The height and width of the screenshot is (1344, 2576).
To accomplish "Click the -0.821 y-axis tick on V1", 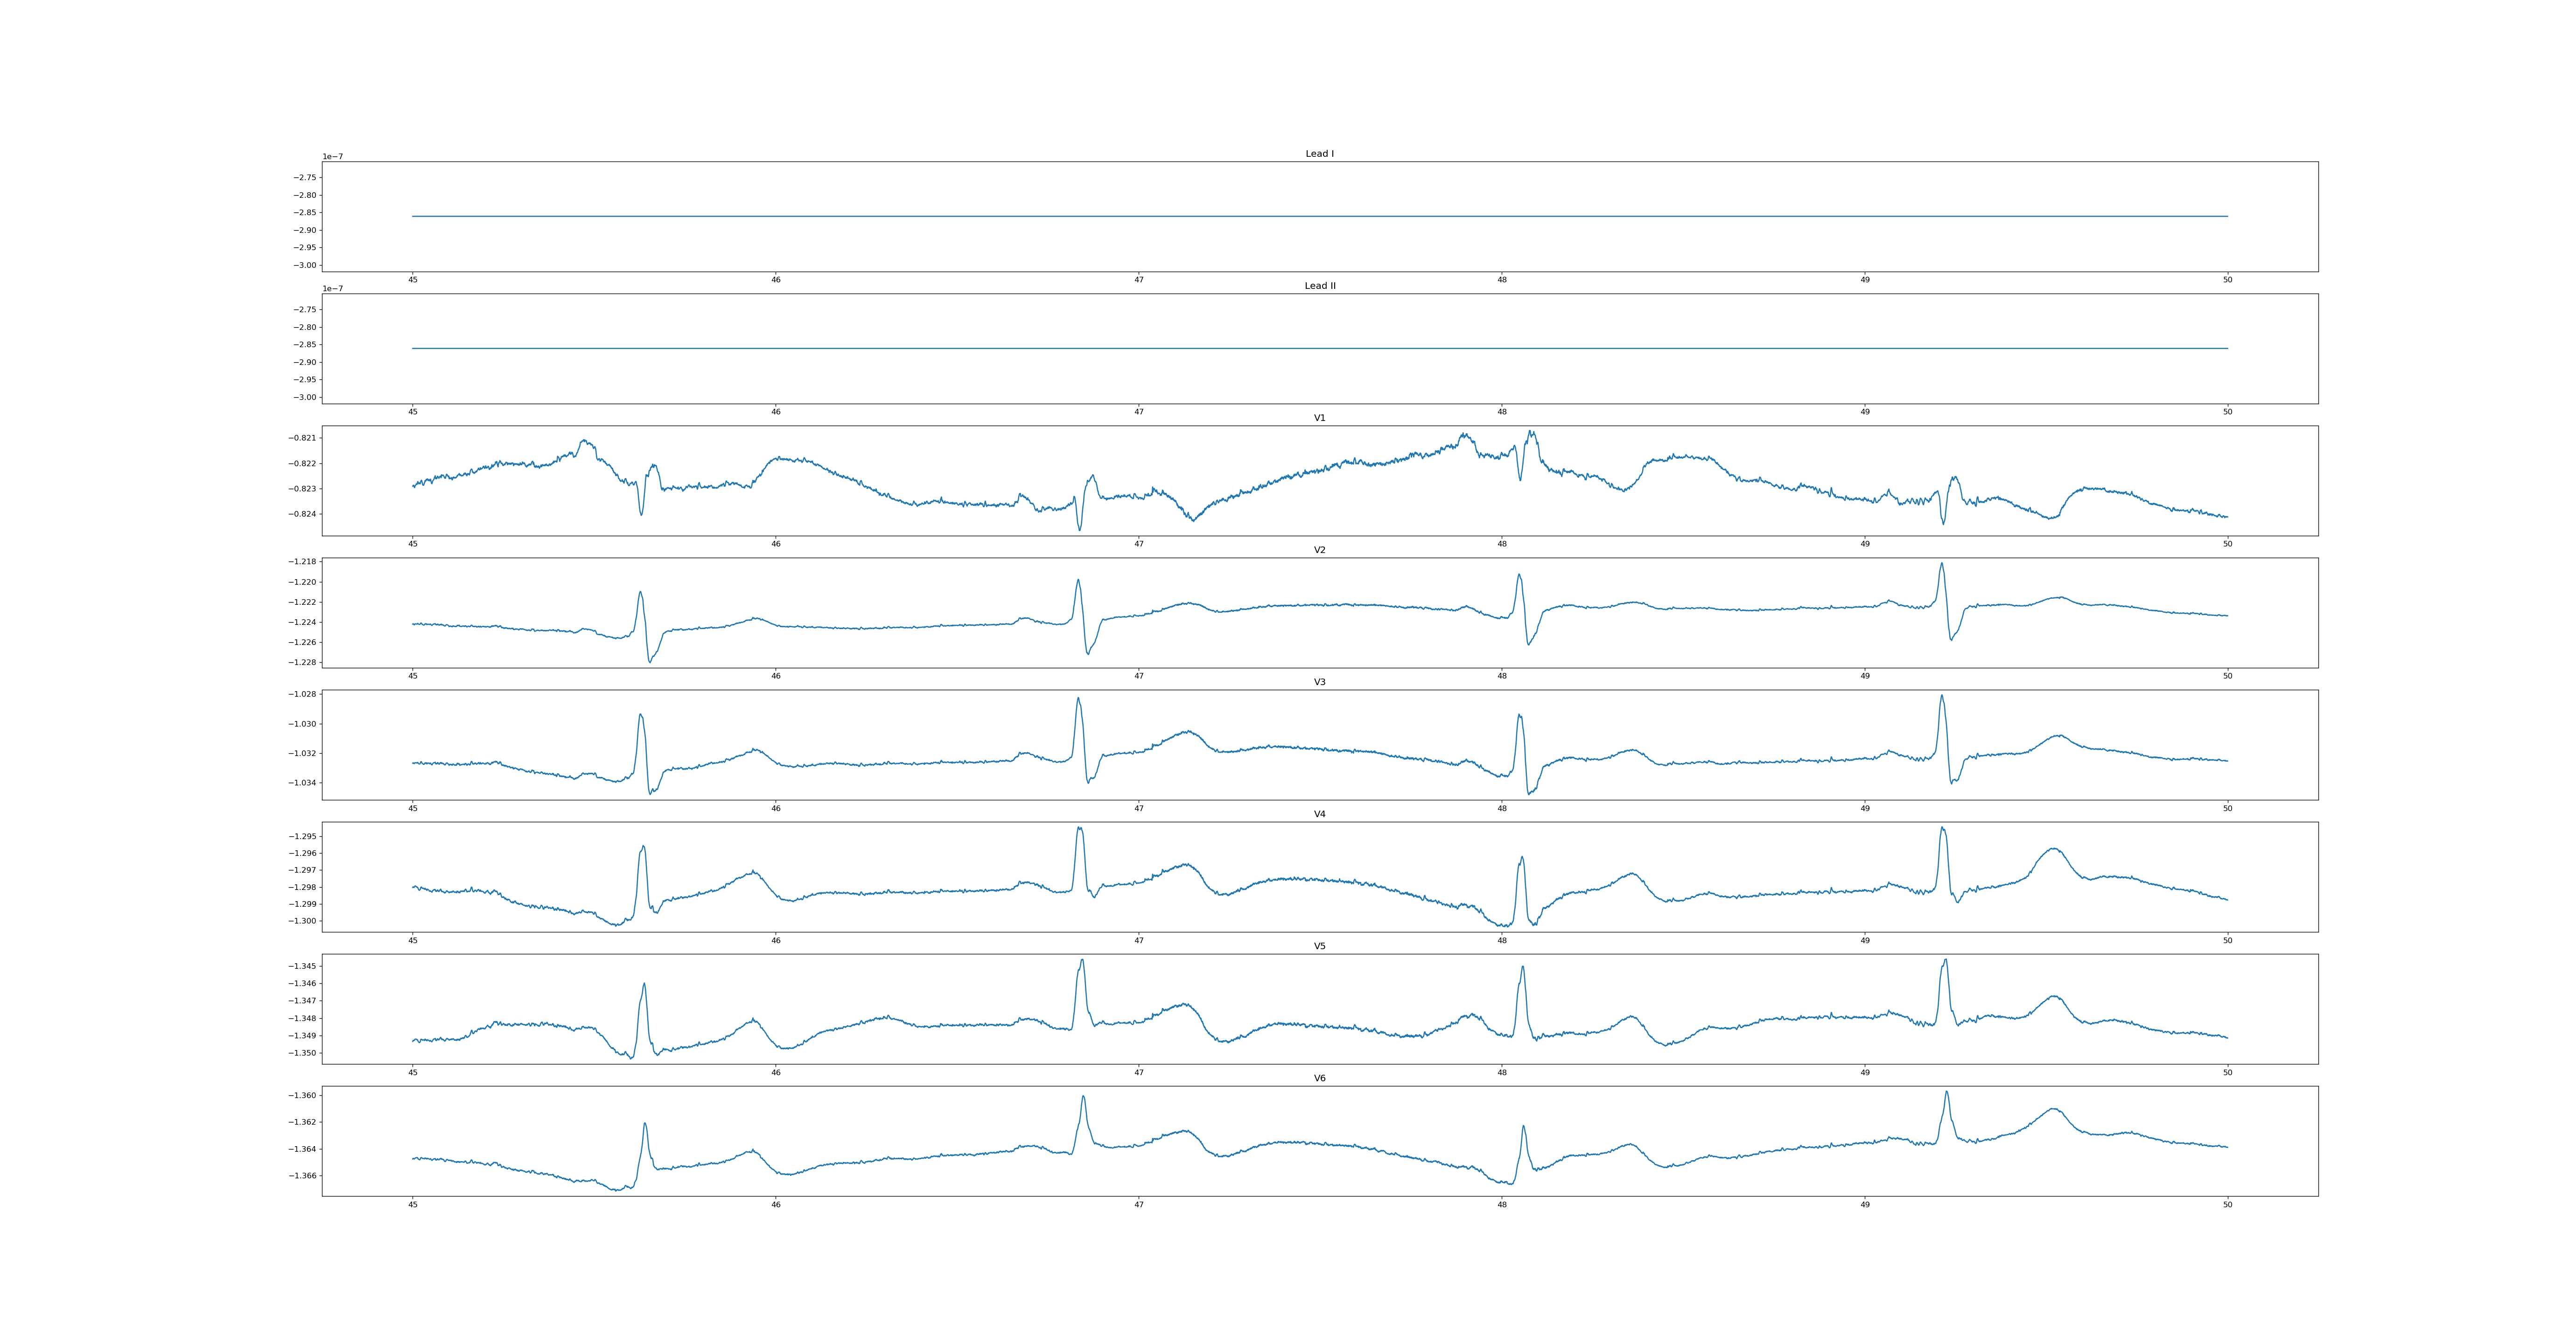I will [x=303, y=438].
